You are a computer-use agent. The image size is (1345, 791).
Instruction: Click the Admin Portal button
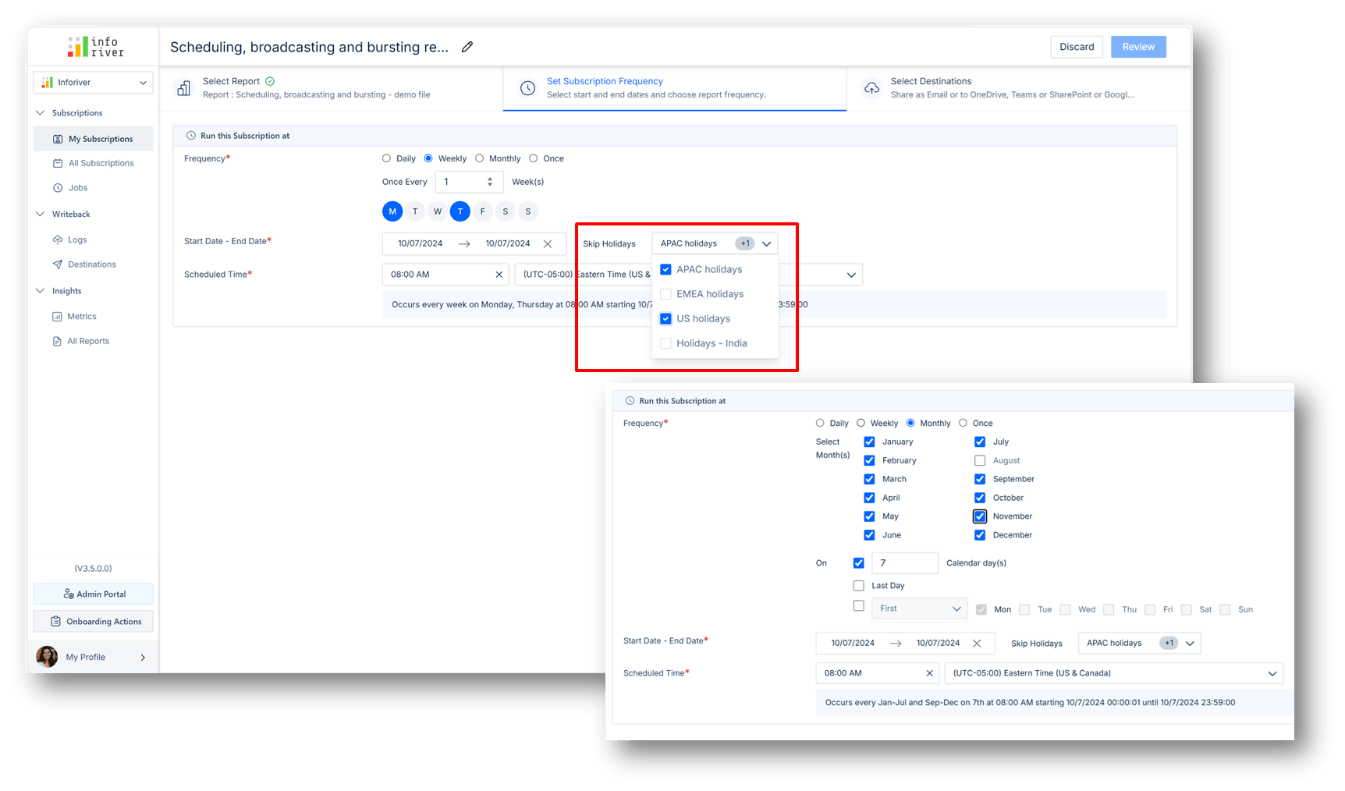(x=93, y=594)
